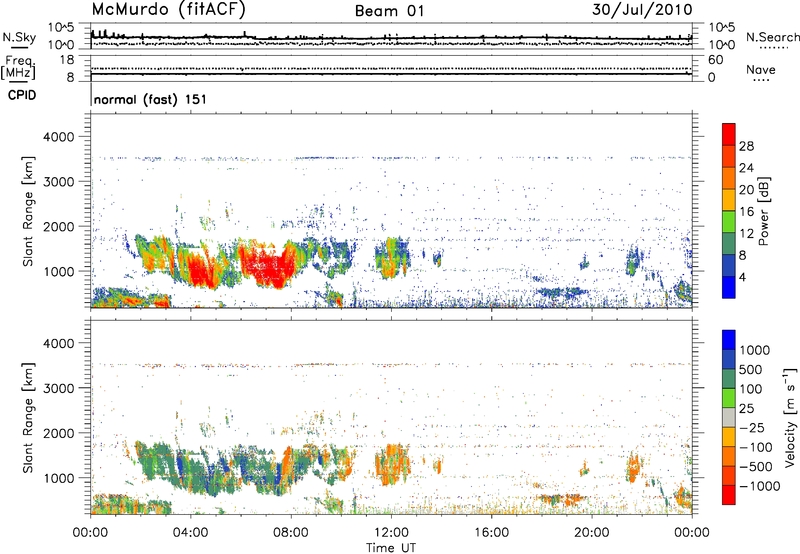This screenshot has height=554, width=800.
Task: Click the "Freq. [MHz]" axis label
Action: pos(18,67)
